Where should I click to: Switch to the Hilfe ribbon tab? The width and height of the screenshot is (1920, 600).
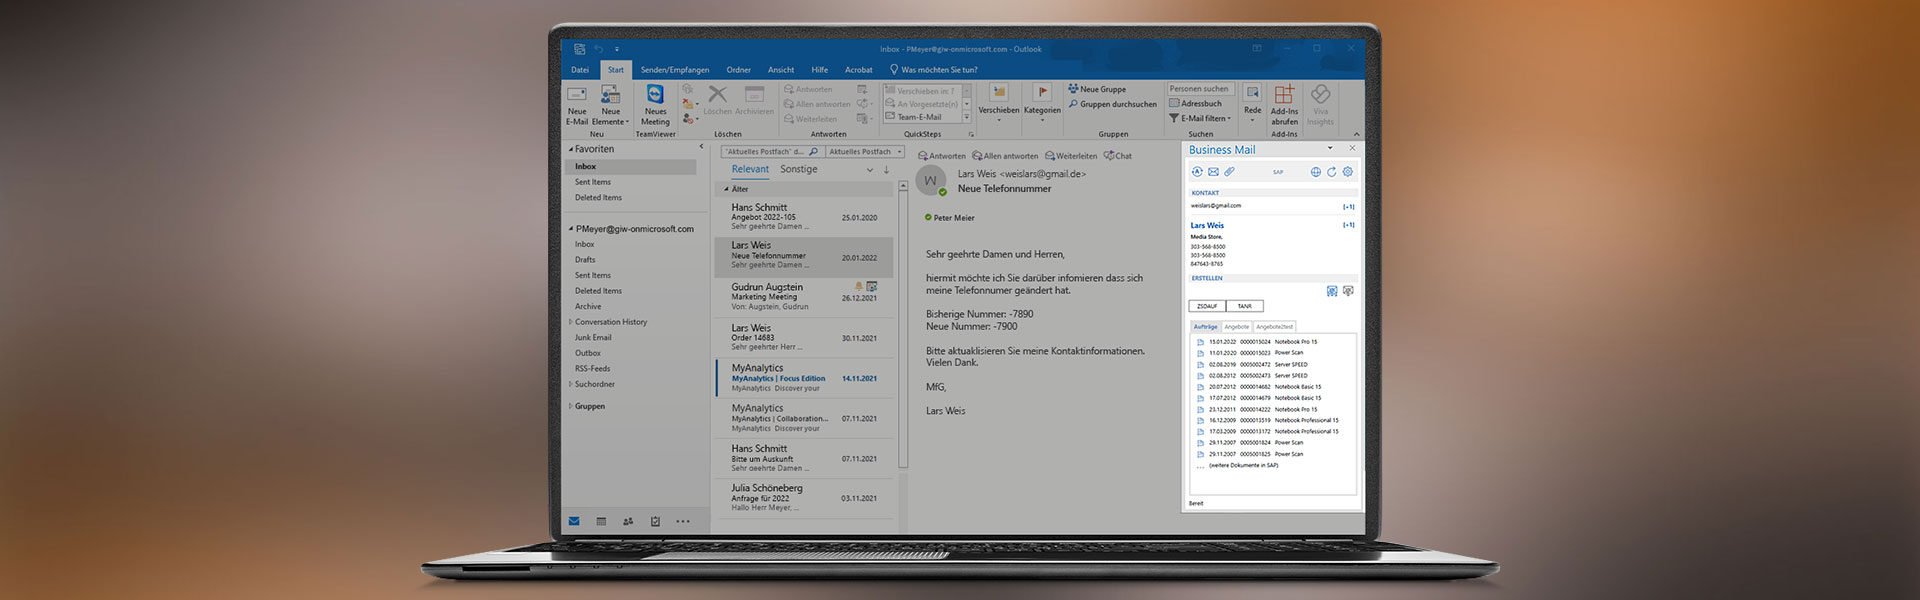[819, 70]
